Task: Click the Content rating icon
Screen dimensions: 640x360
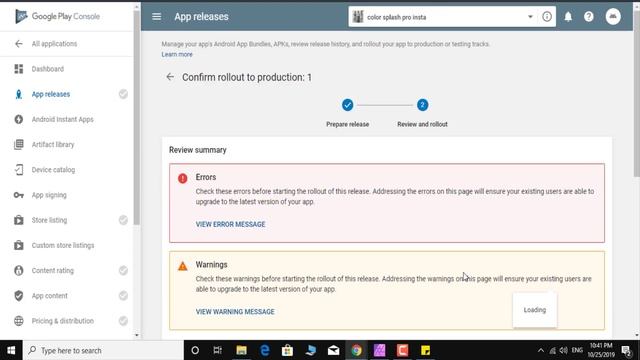Action: click(19, 271)
